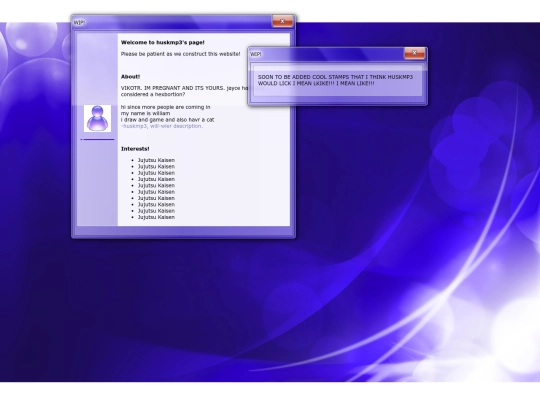Click 'WOULD LICK I MEAN LKIKE!!!' line in popup
This screenshot has height=405, width=540.
[316, 83]
